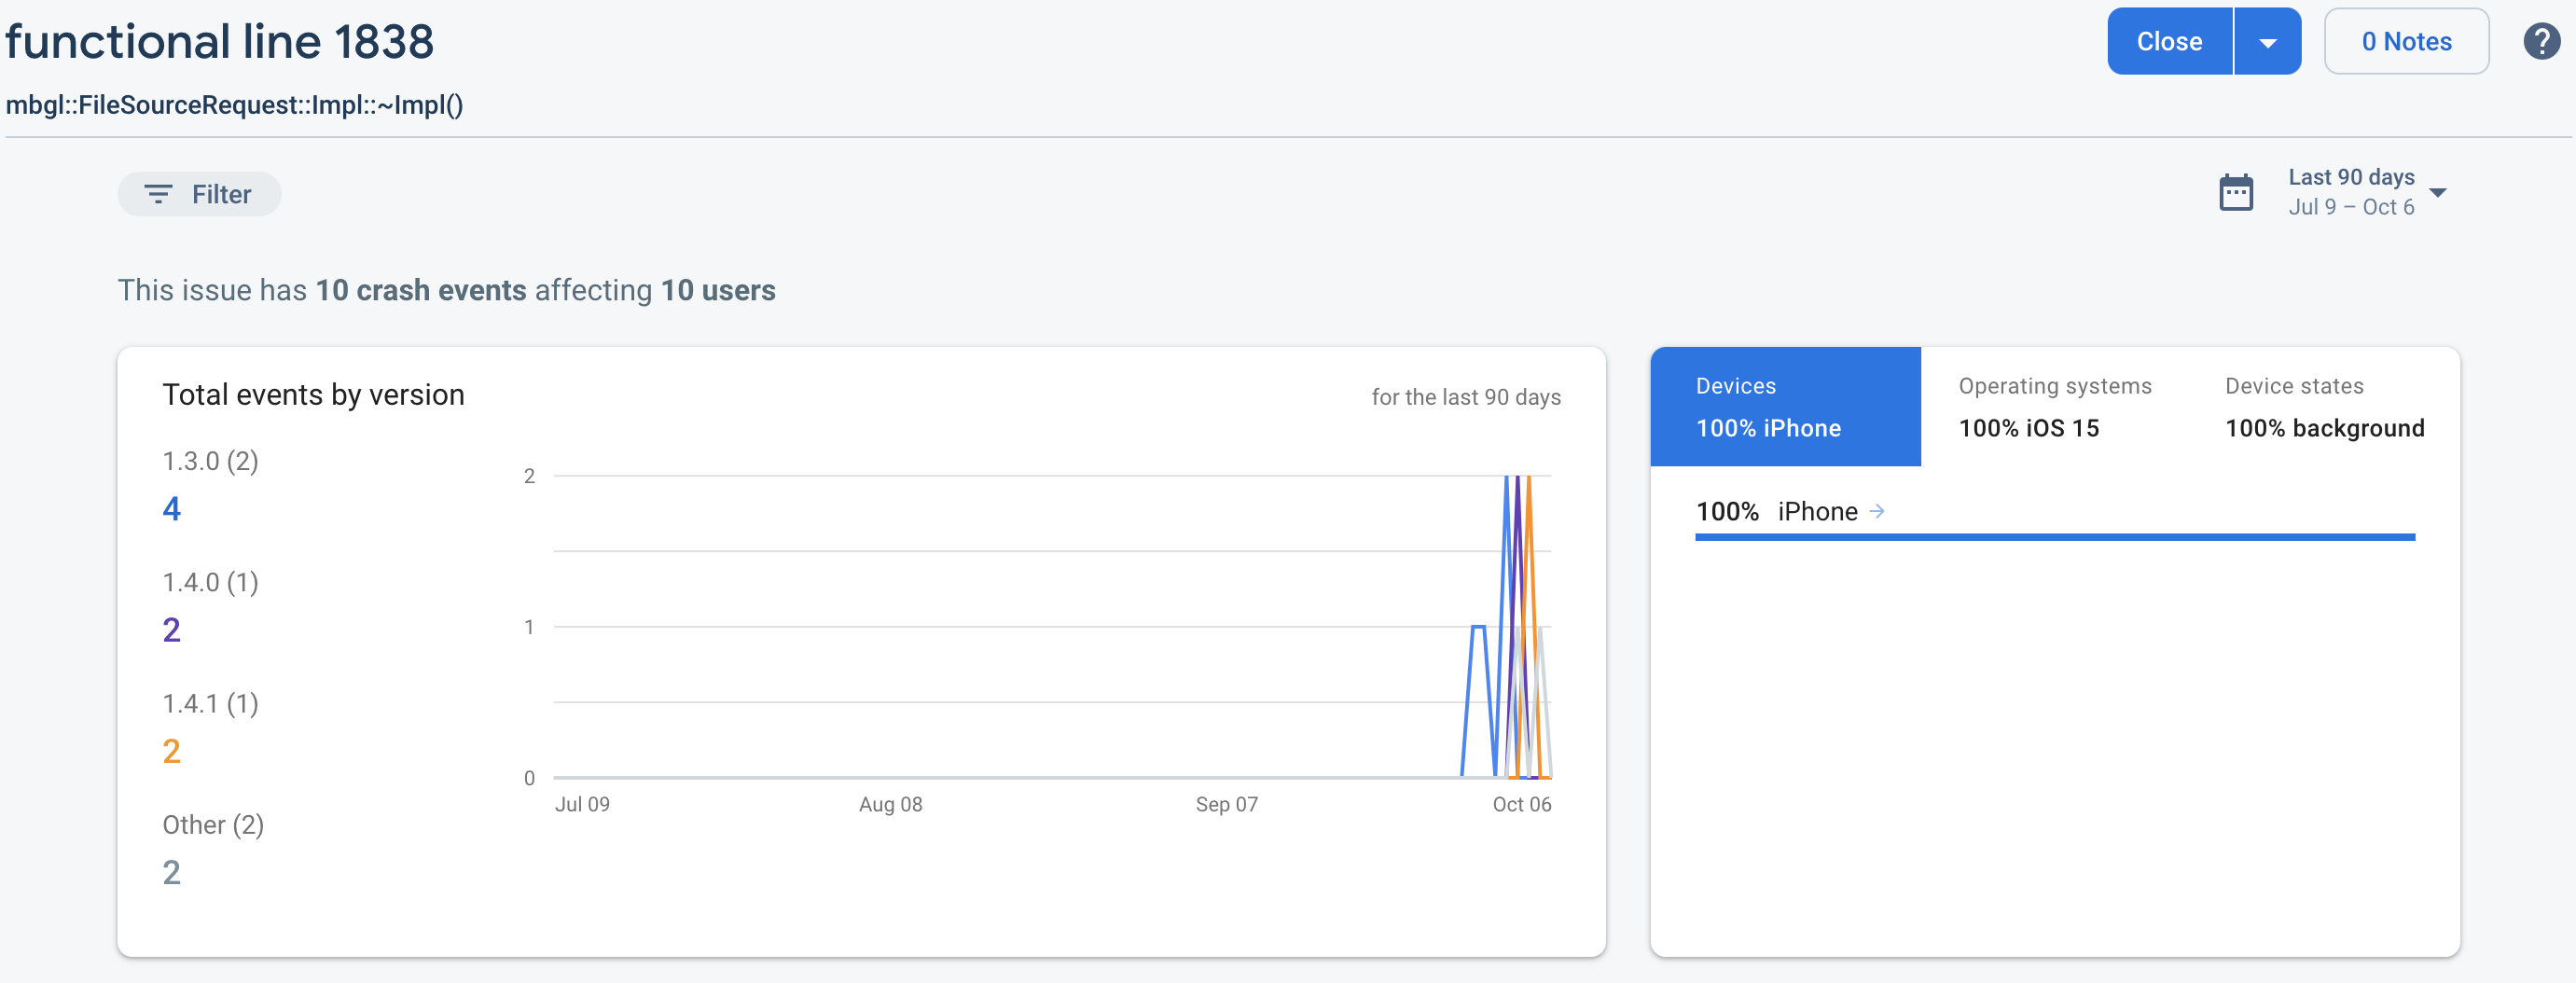Click the Jul 9 – Oct 6 date text
This screenshot has height=983, width=2576.
click(x=2350, y=207)
